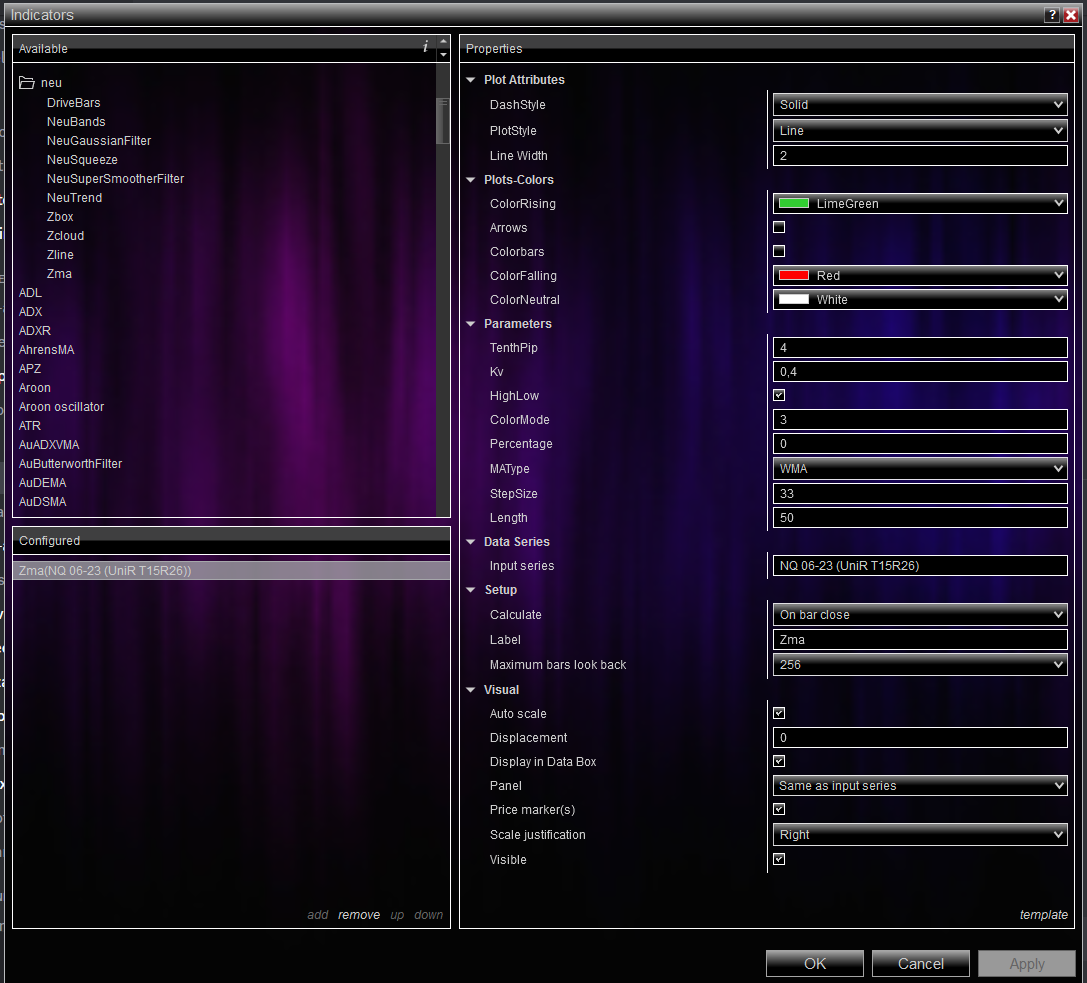Click the template link

pyautogui.click(x=1043, y=915)
